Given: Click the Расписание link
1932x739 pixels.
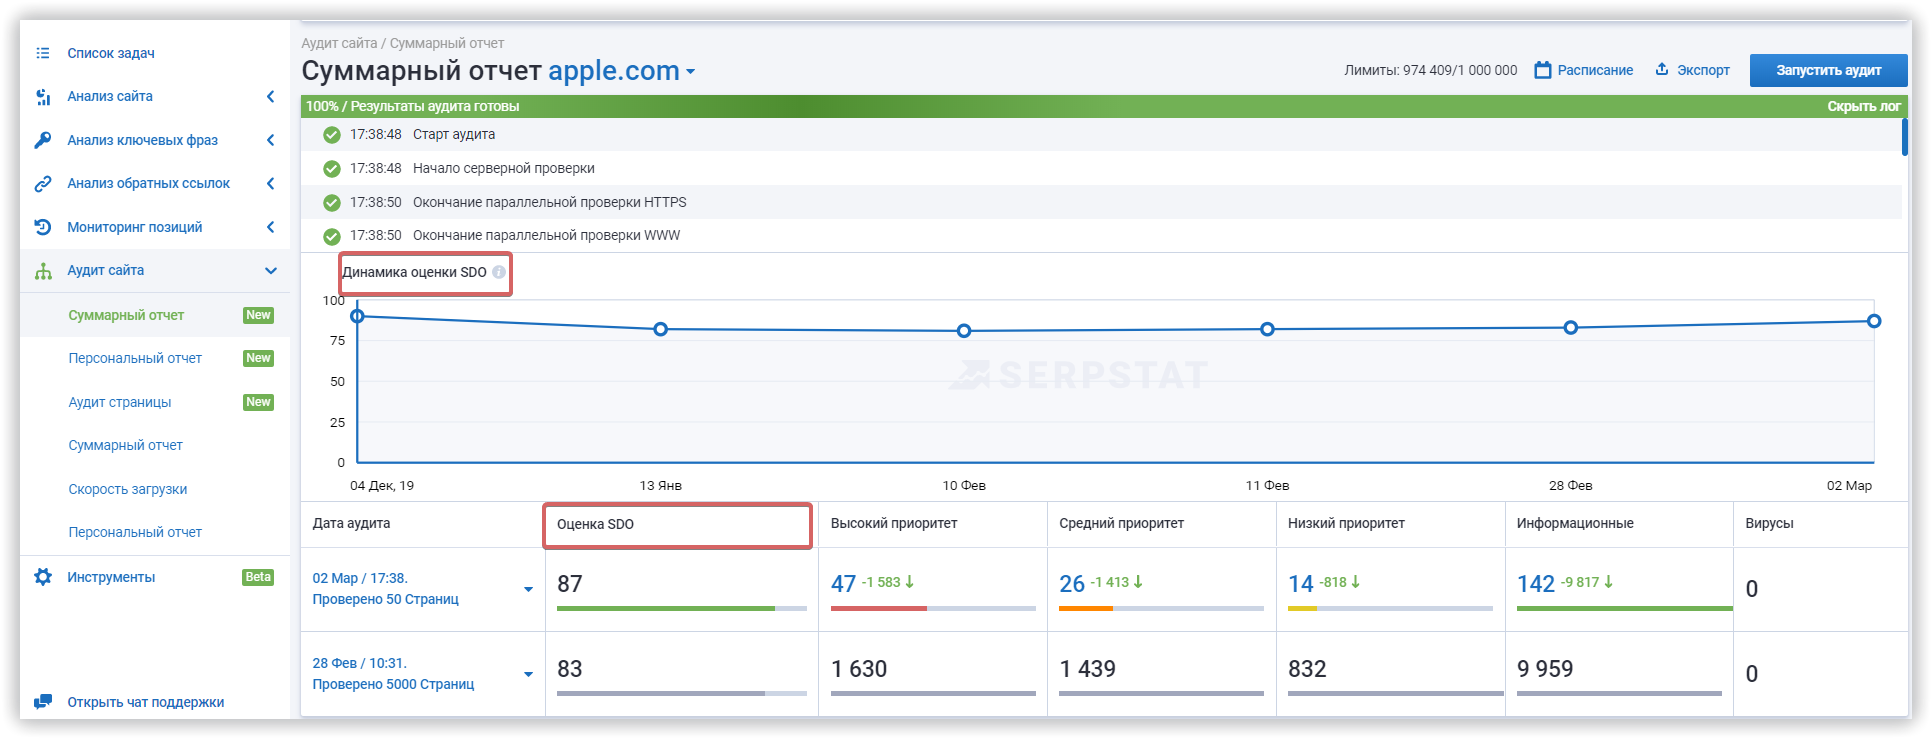Looking at the screenshot, I should point(1595,70).
